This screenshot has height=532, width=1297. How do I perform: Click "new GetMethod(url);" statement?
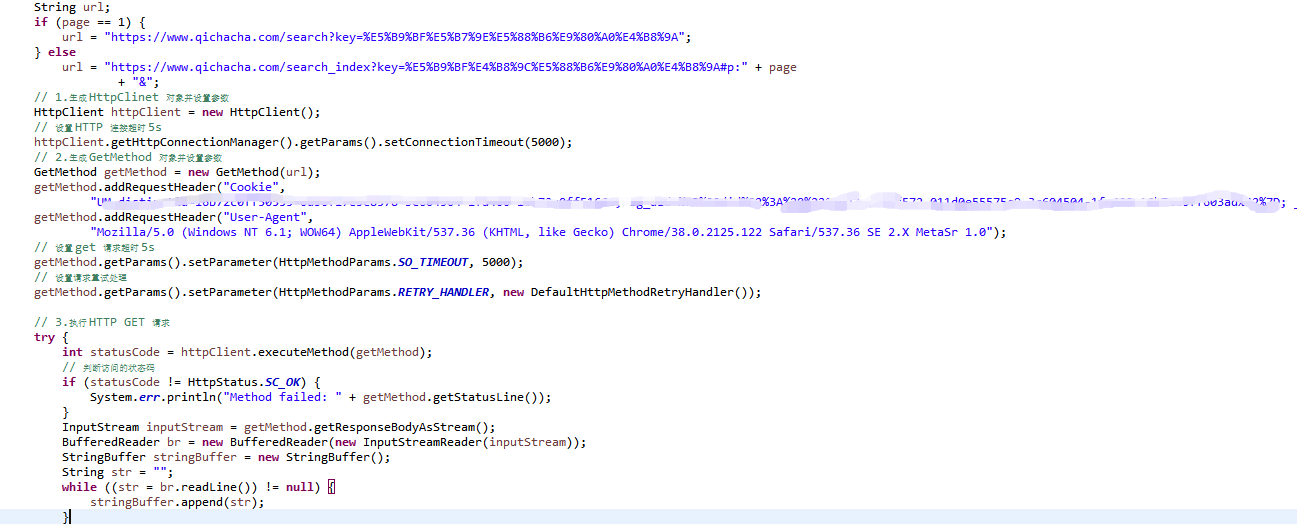(x=177, y=172)
